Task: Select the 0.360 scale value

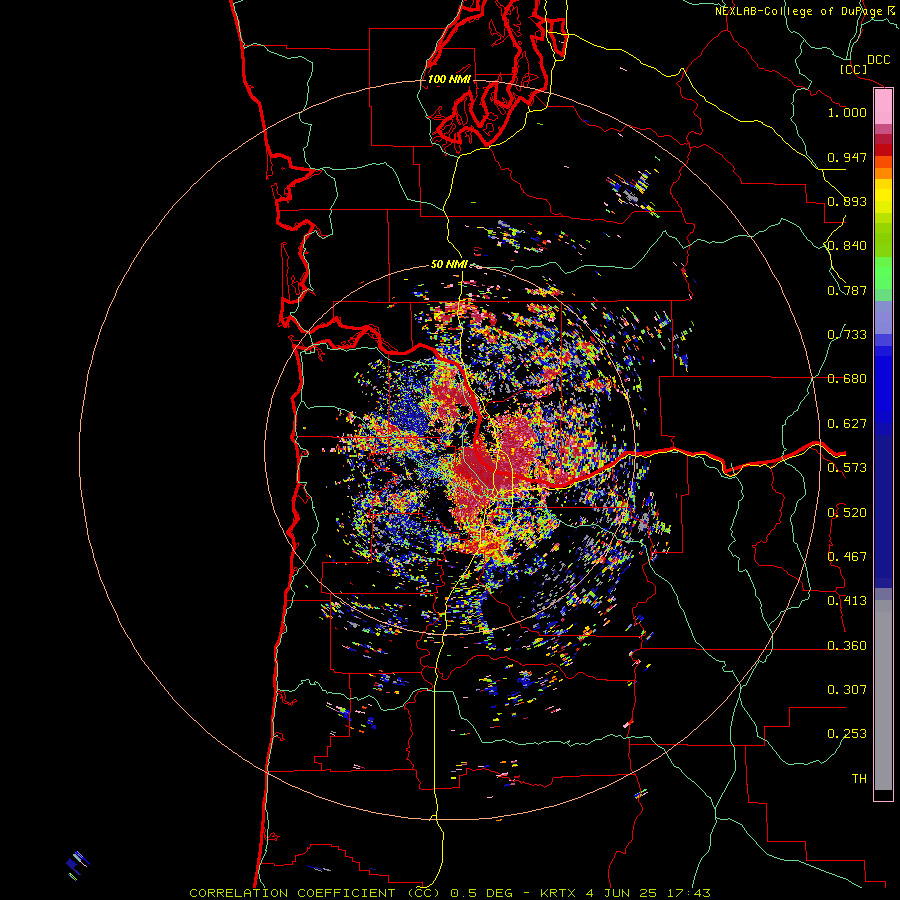Action: 847,646
